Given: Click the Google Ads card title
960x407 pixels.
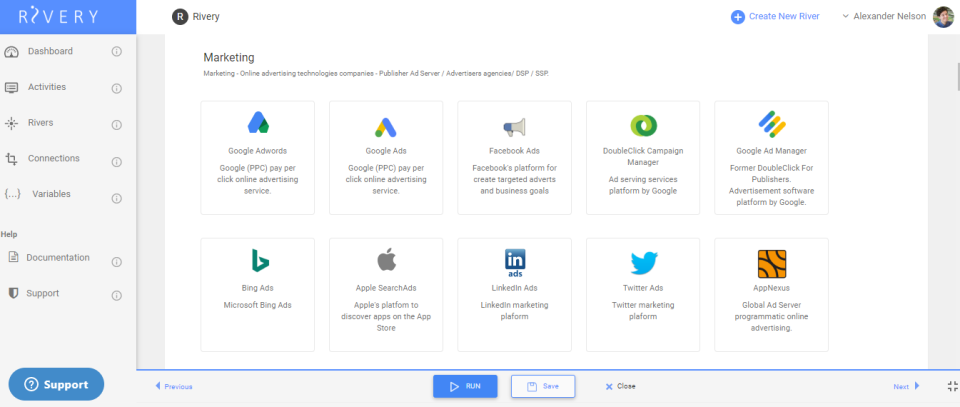Looking at the screenshot, I should [x=386, y=151].
